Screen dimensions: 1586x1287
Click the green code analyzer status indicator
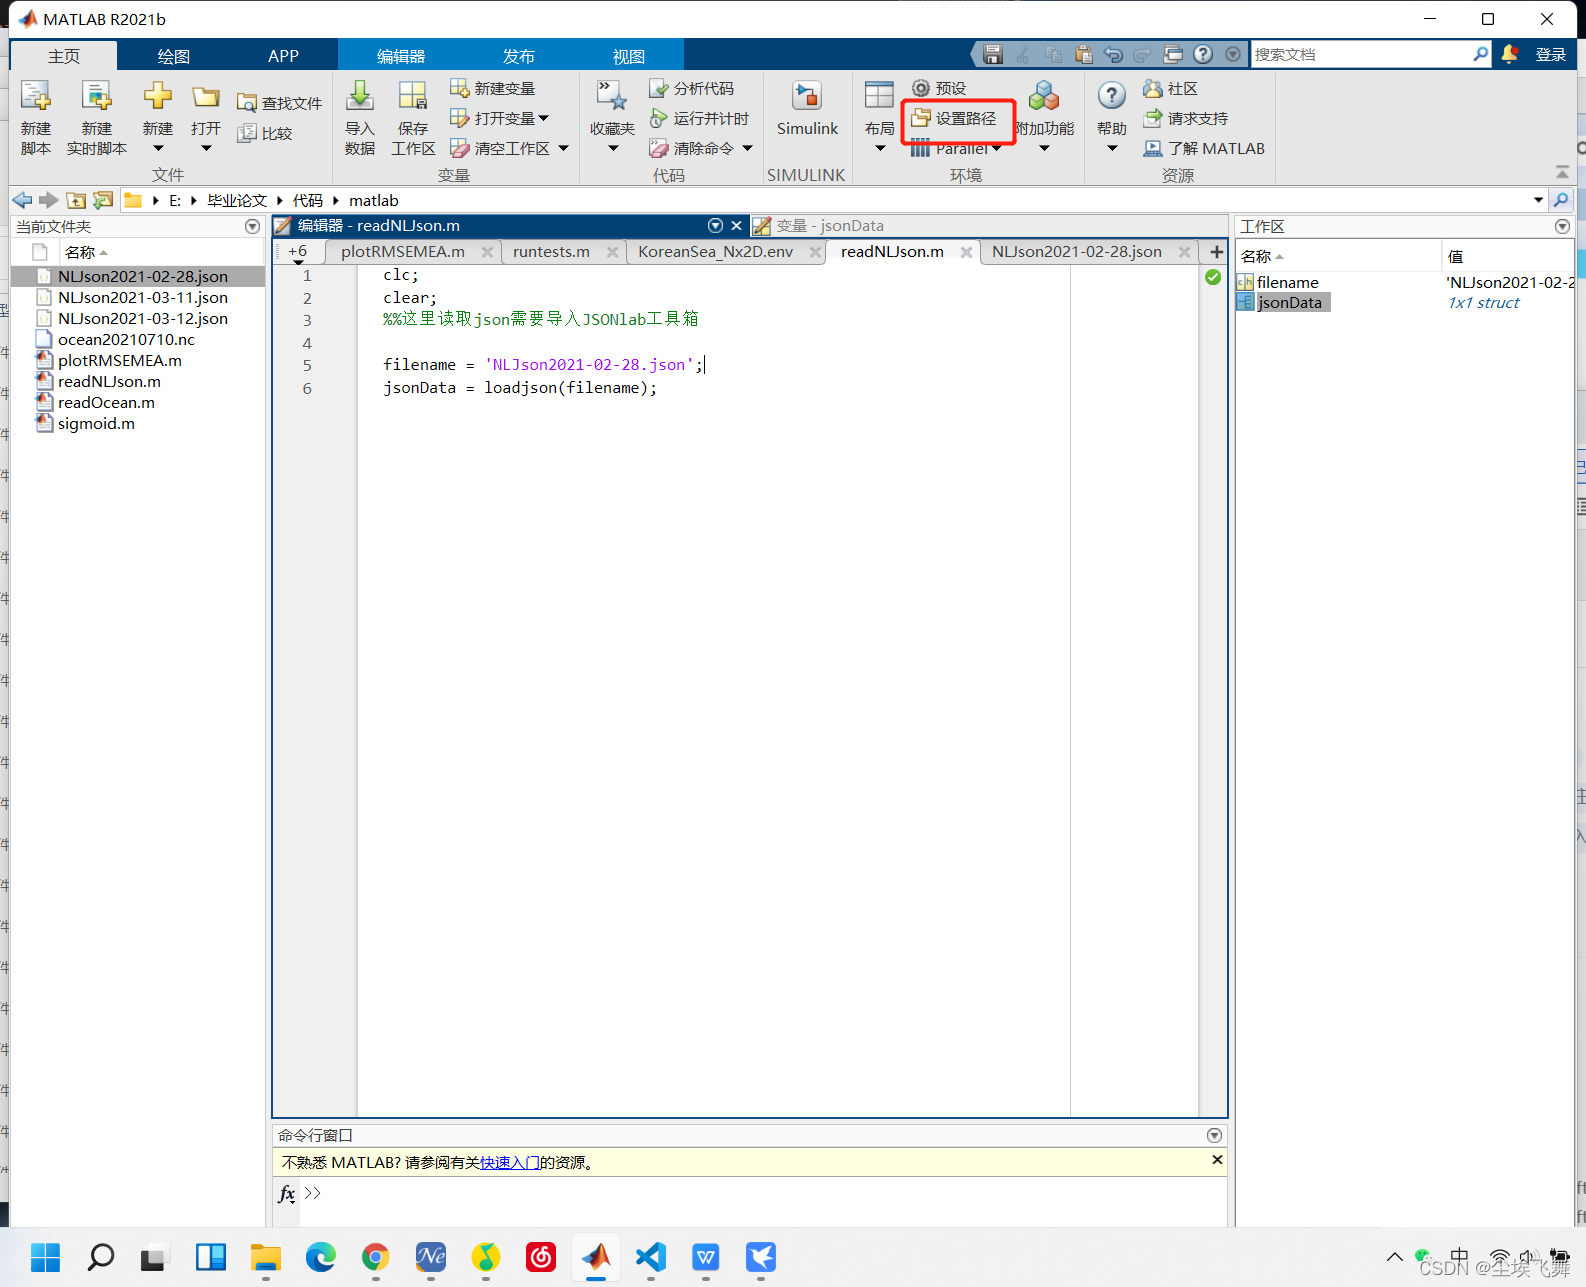pyautogui.click(x=1213, y=277)
